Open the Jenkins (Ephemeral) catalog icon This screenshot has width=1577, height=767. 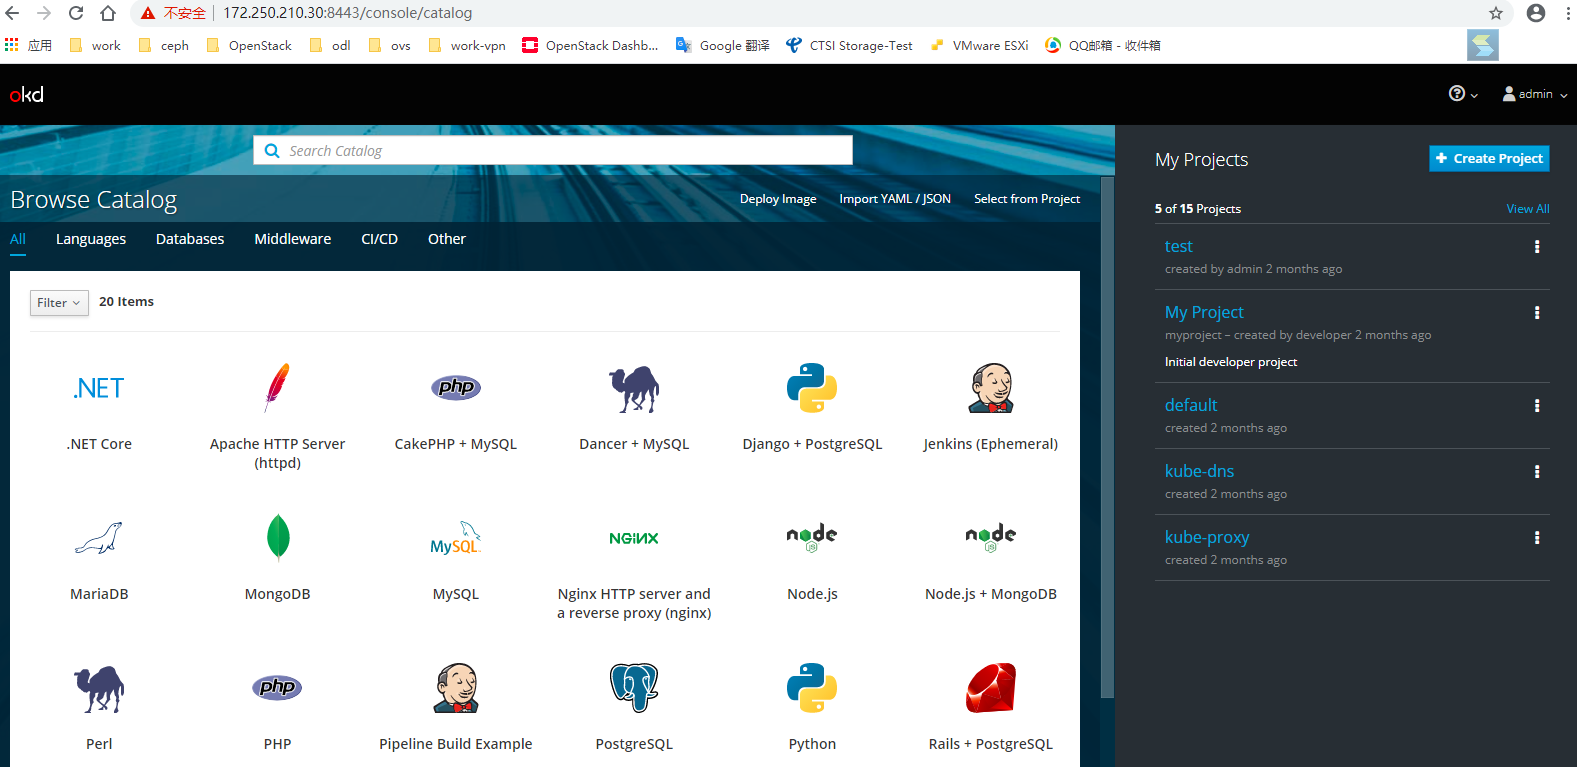click(990, 388)
